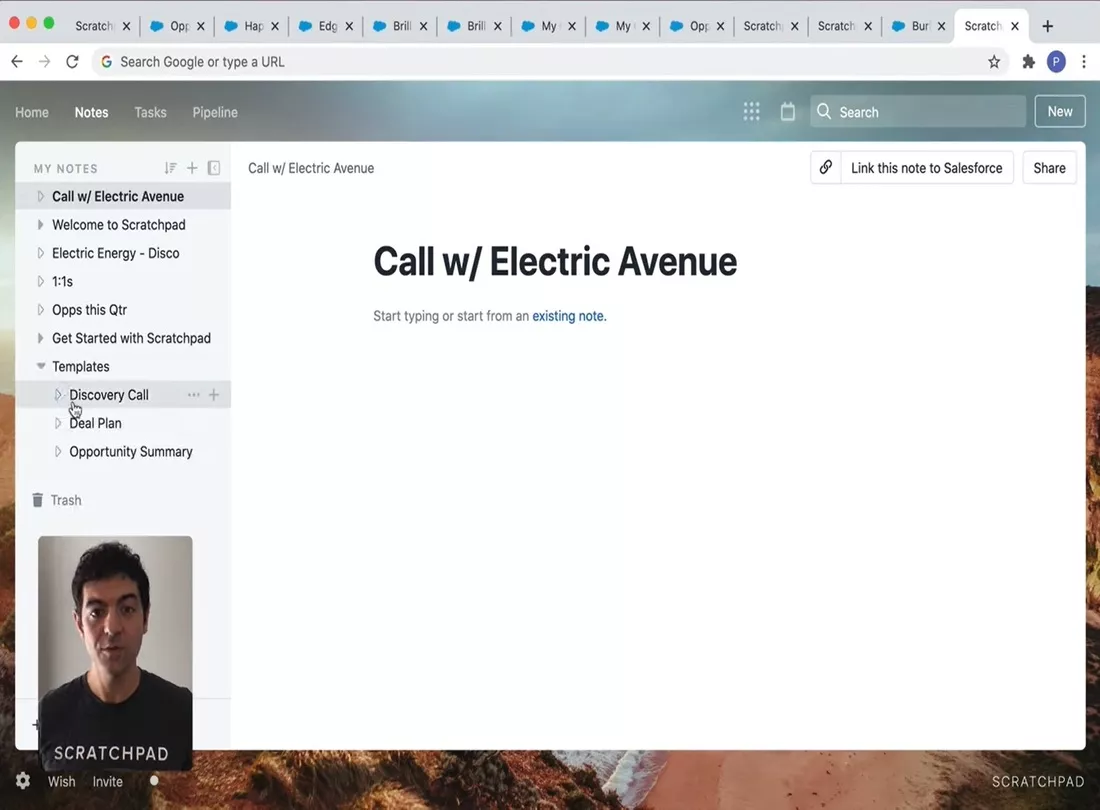
Task: Close the Hap browser tab
Action: pyautogui.click(x=275, y=26)
